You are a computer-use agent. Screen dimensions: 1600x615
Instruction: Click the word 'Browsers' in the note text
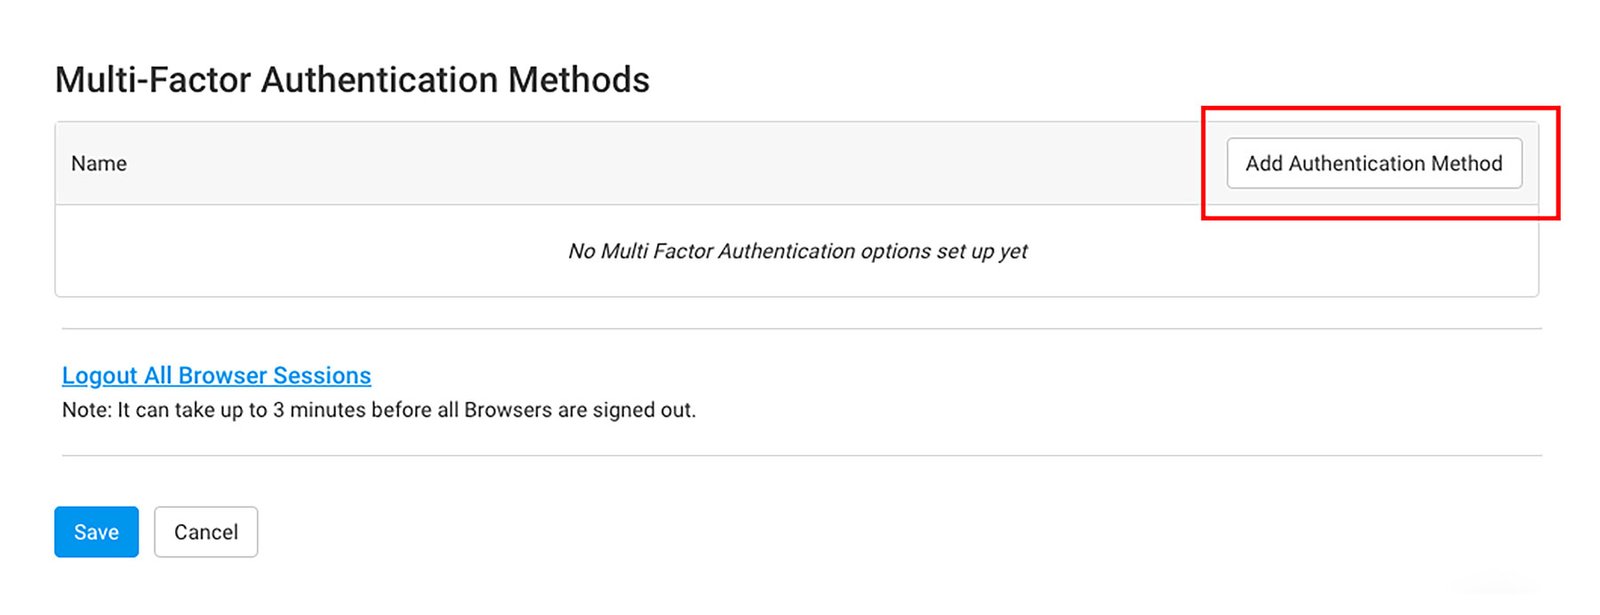point(508,410)
